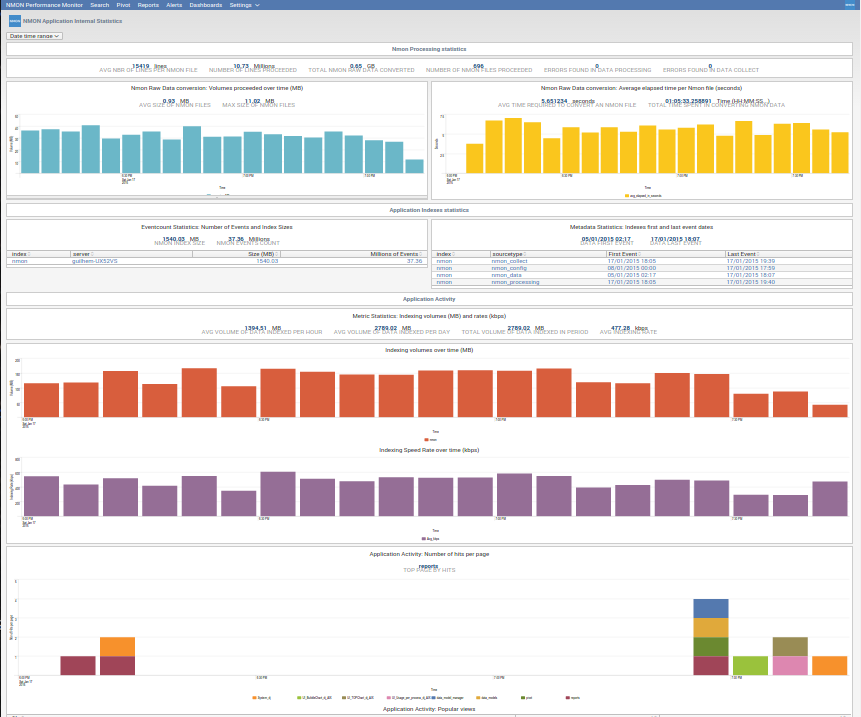Click the NMON logo beside dashboard title
Screen dimensions: 861x717
click(15, 21)
